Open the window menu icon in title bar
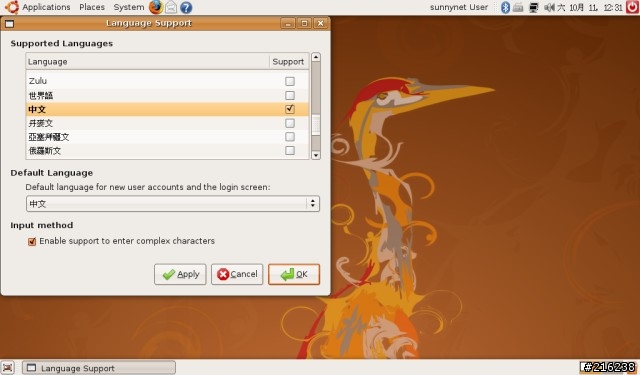This screenshot has height=375, width=640. point(9,23)
